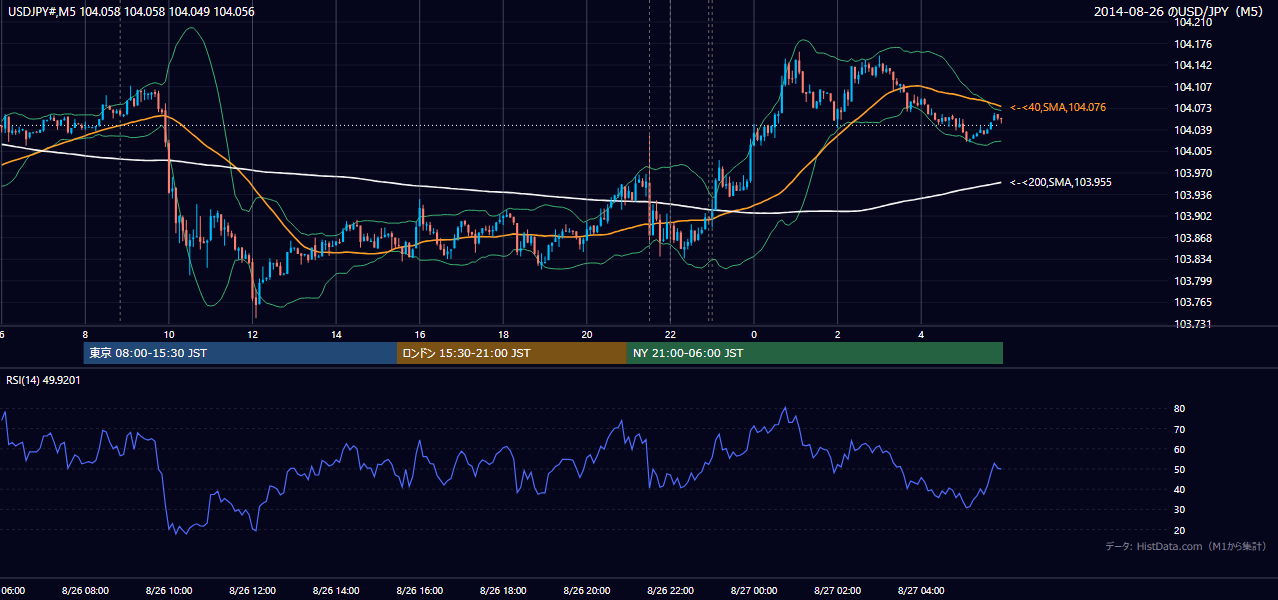The height and width of the screenshot is (600, 1278).
Task: Click the RSI axis value 70
Action: point(1179,429)
